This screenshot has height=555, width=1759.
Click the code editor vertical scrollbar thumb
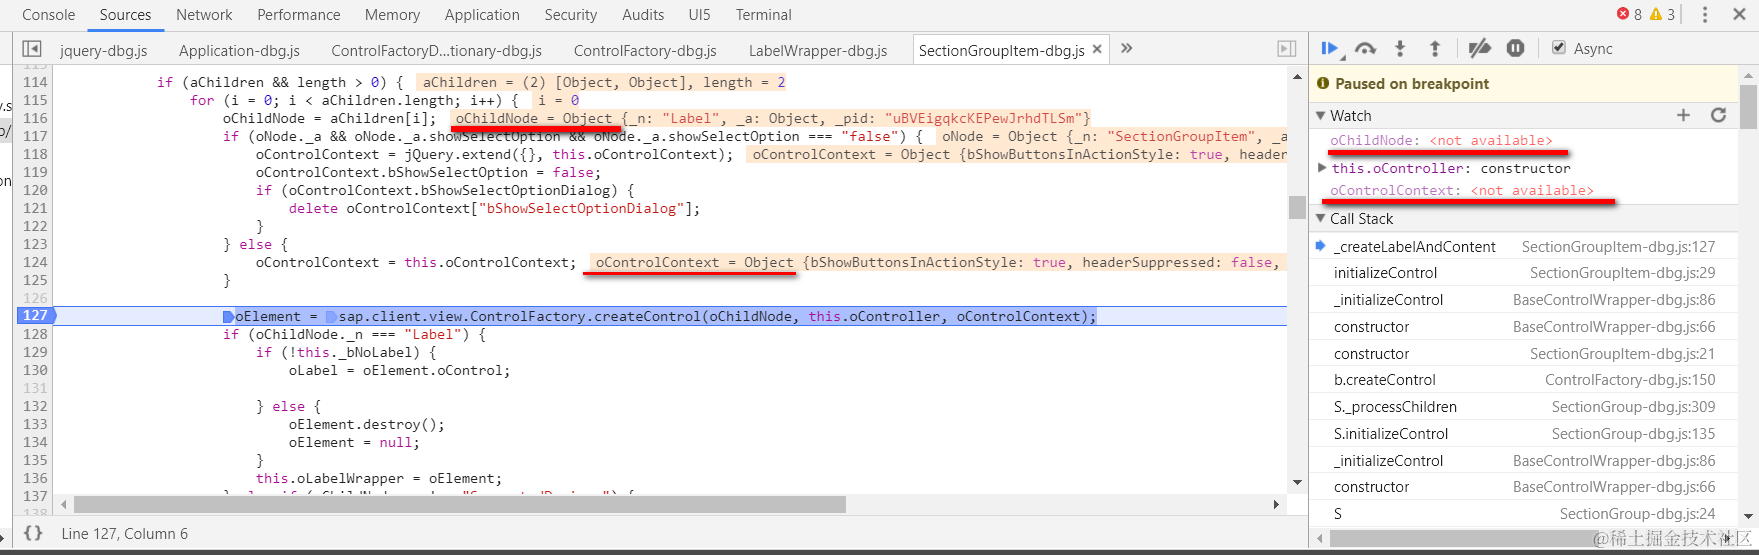(1297, 207)
